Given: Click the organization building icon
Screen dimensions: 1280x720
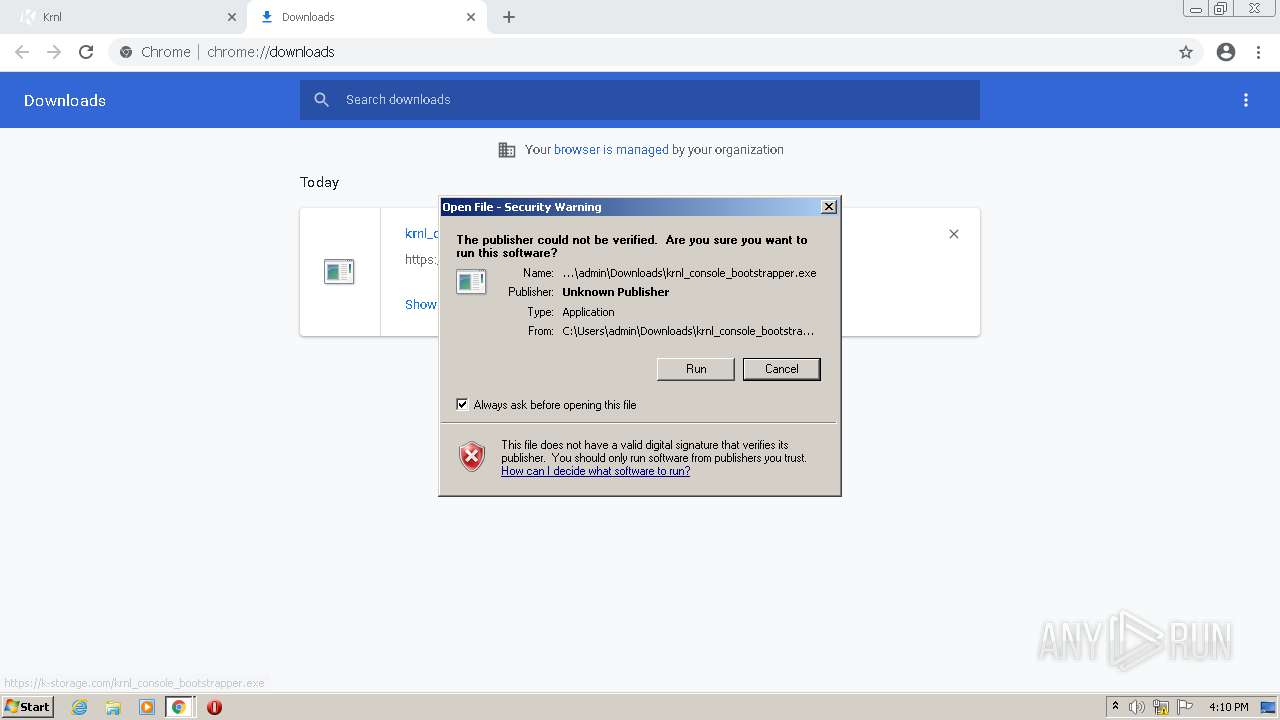Looking at the screenshot, I should [x=507, y=150].
